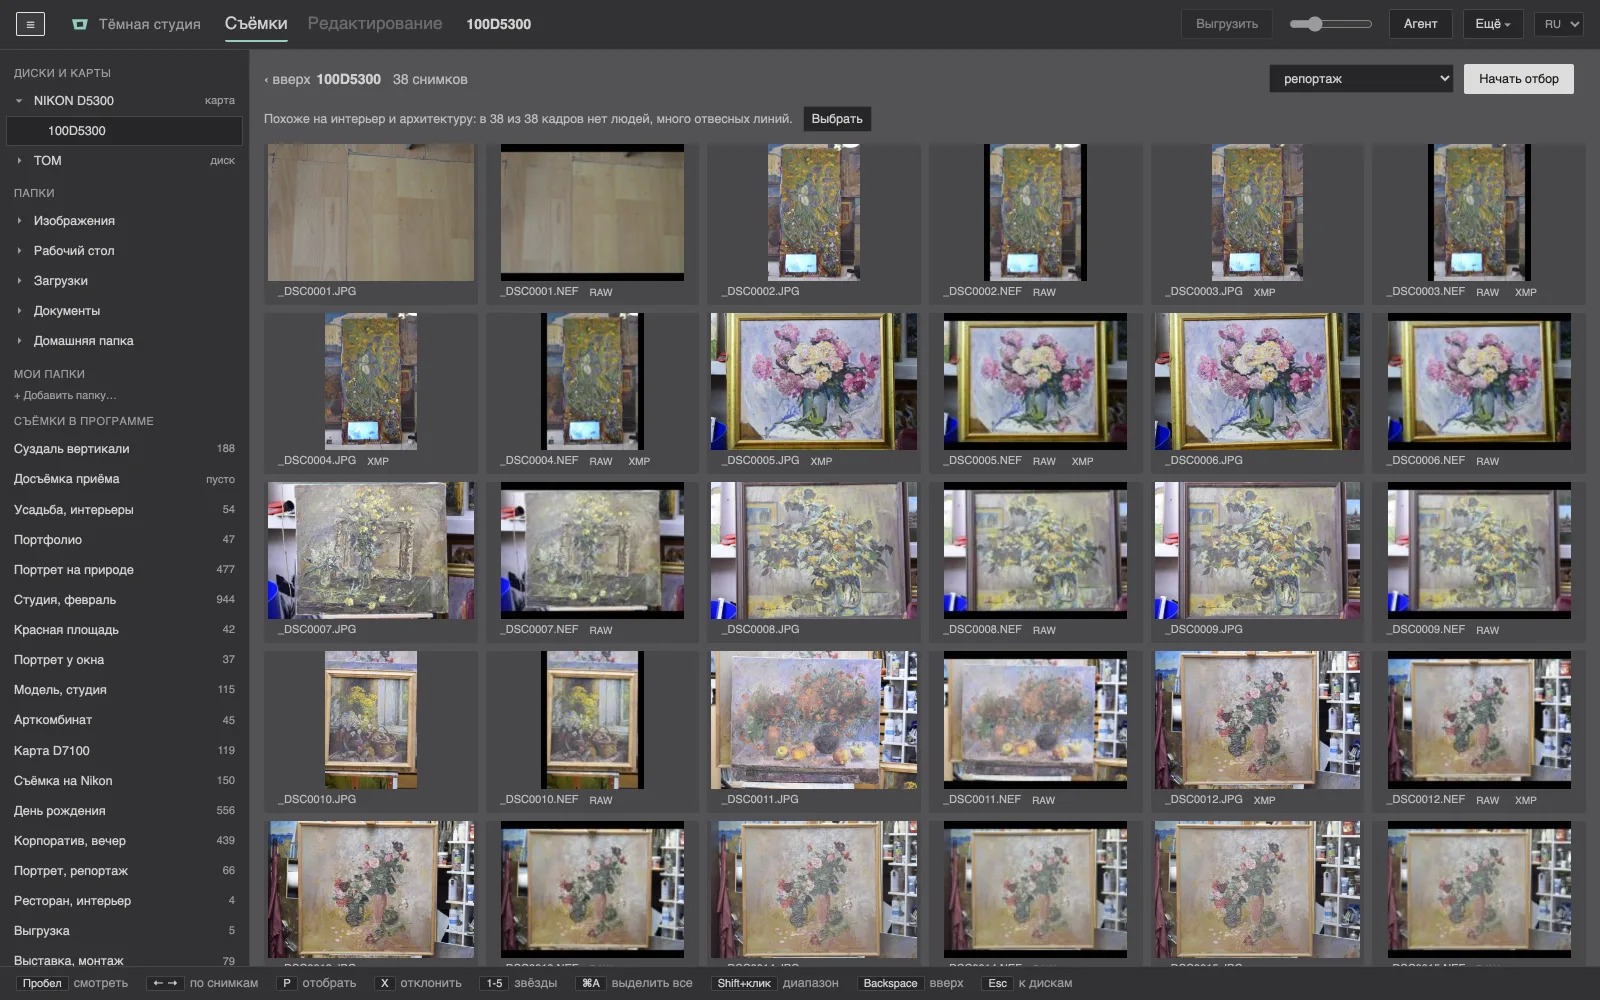The width and height of the screenshot is (1600, 1000).
Task: Open the репортаж preset dropdown
Action: (1361, 79)
